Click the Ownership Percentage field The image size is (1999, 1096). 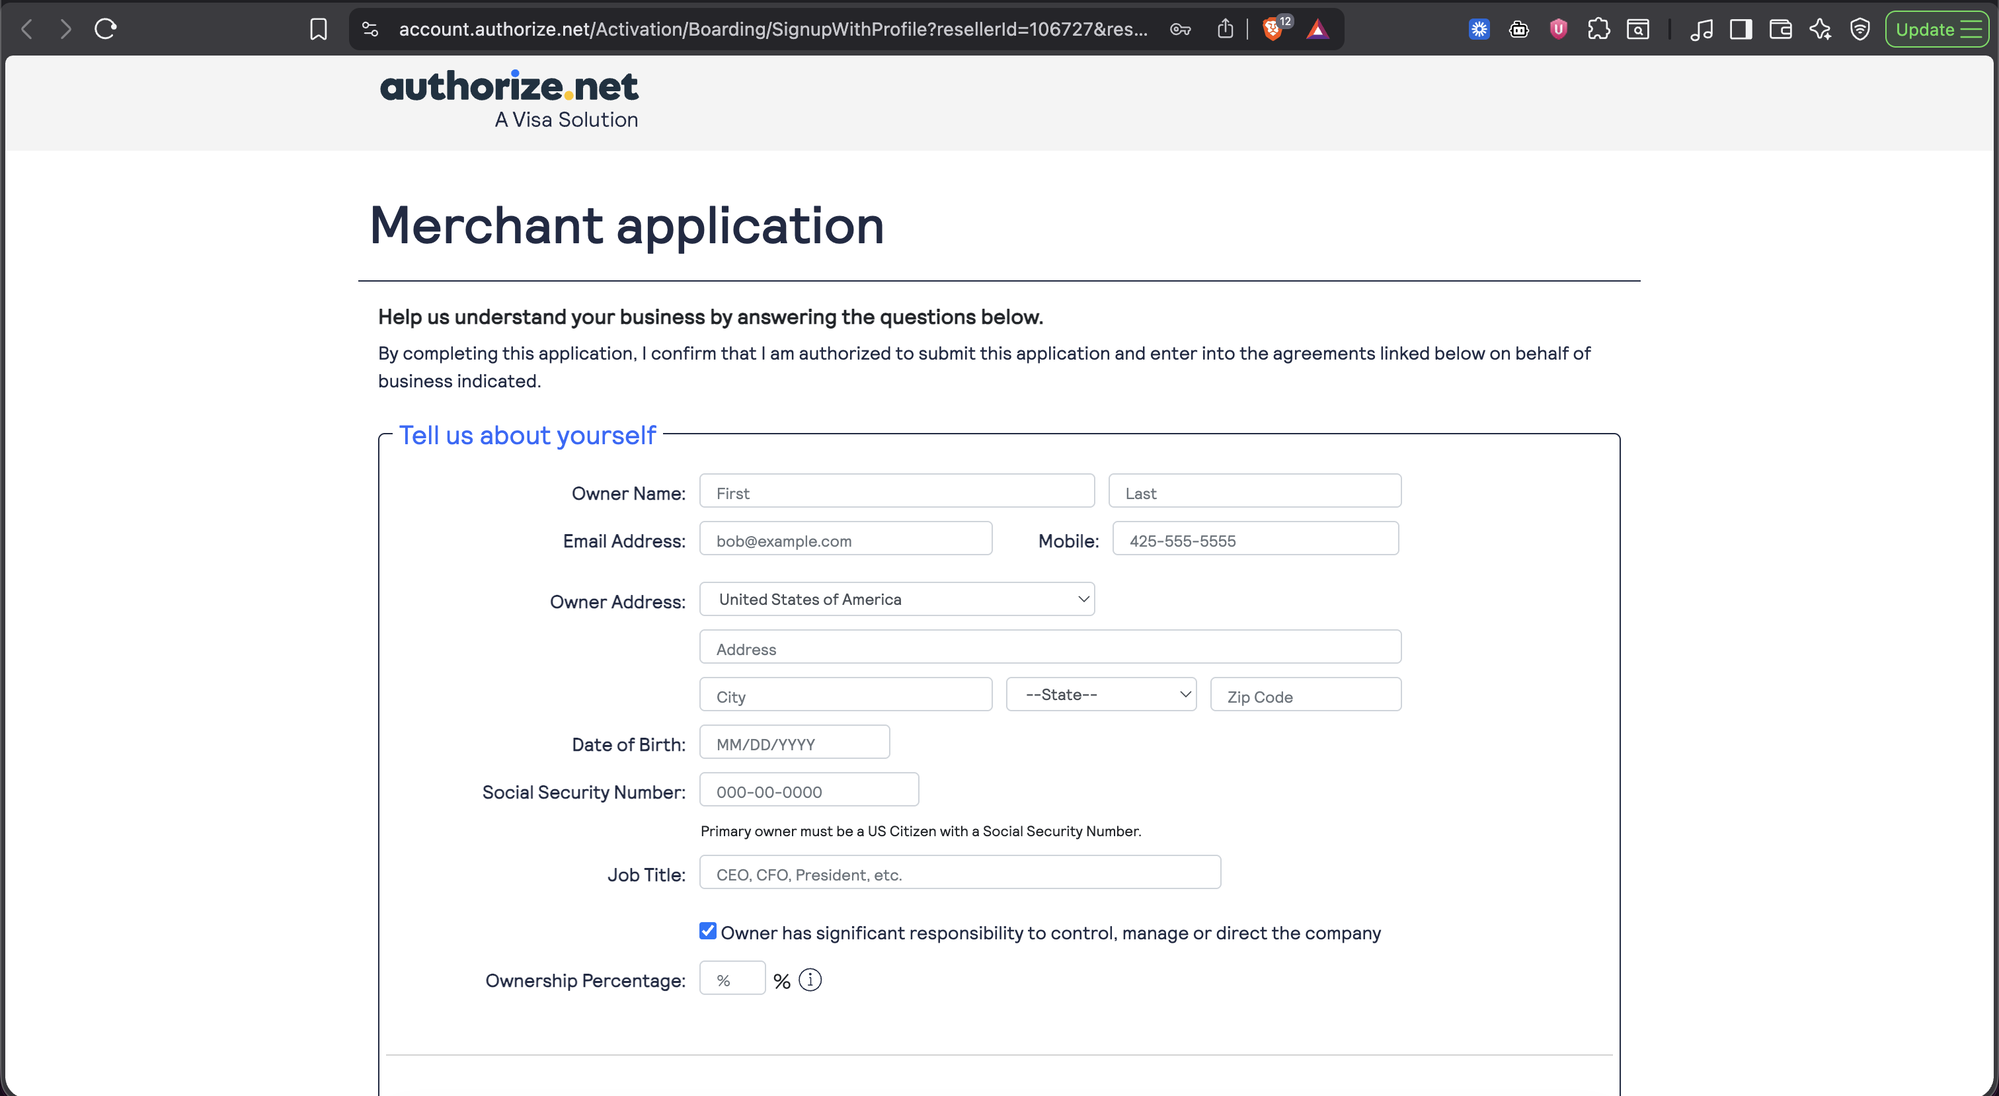tap(733, 978)
